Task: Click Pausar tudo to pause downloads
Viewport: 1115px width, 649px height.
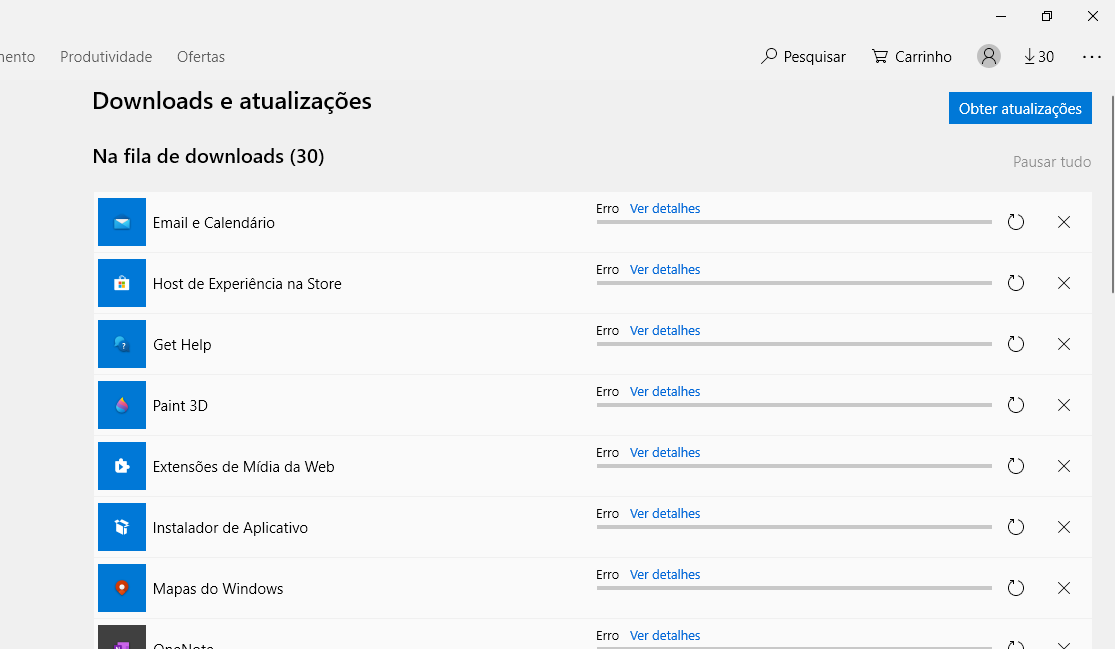Action: coord(1052,162)
